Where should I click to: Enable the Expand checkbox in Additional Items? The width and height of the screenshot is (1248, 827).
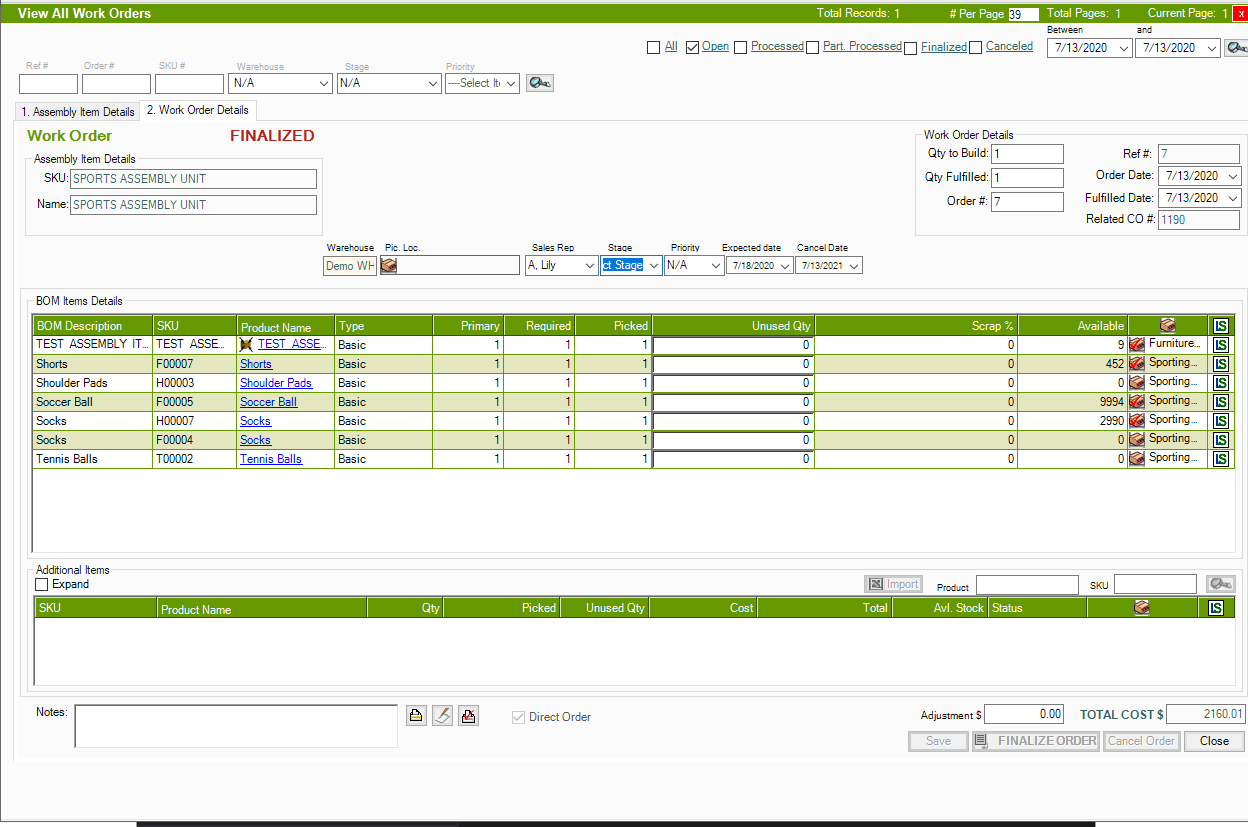(x=42, y=584)
